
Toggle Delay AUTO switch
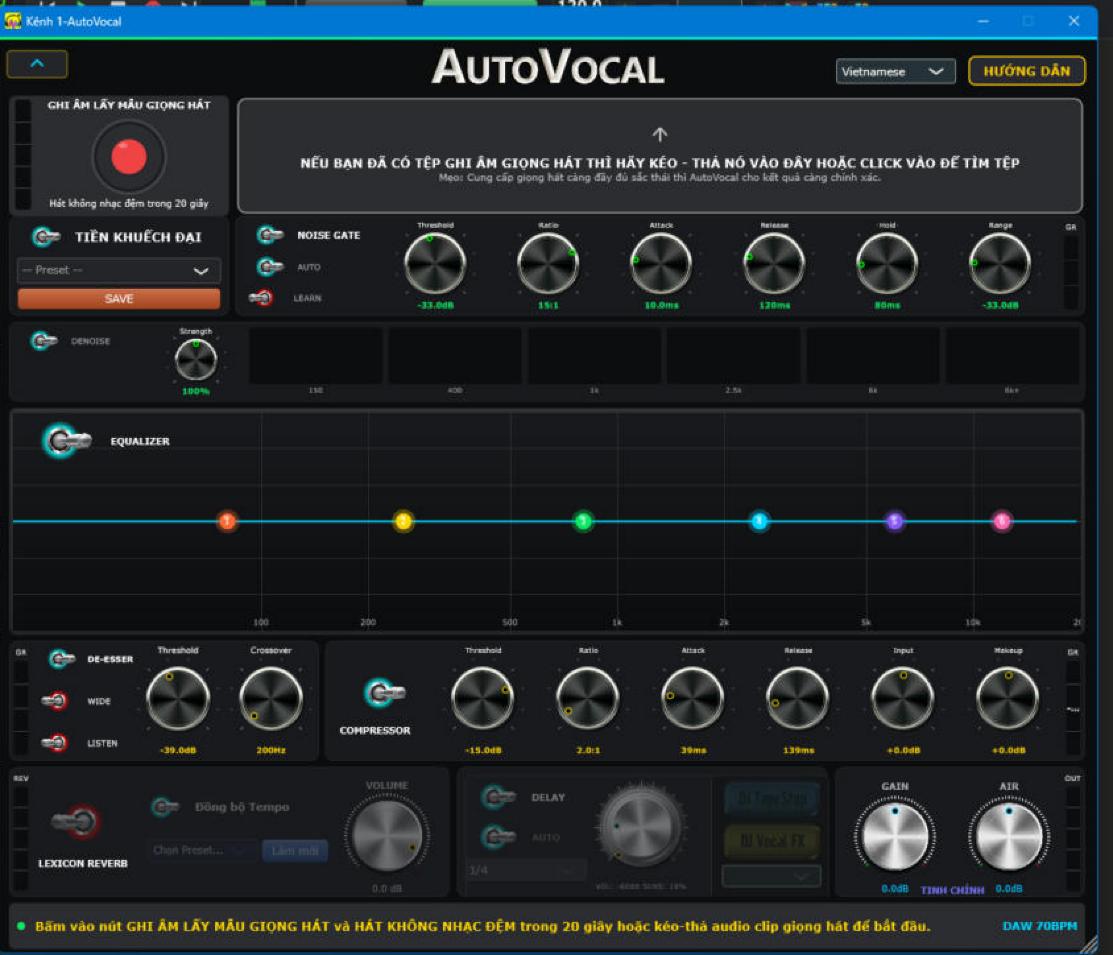point(498,837)
